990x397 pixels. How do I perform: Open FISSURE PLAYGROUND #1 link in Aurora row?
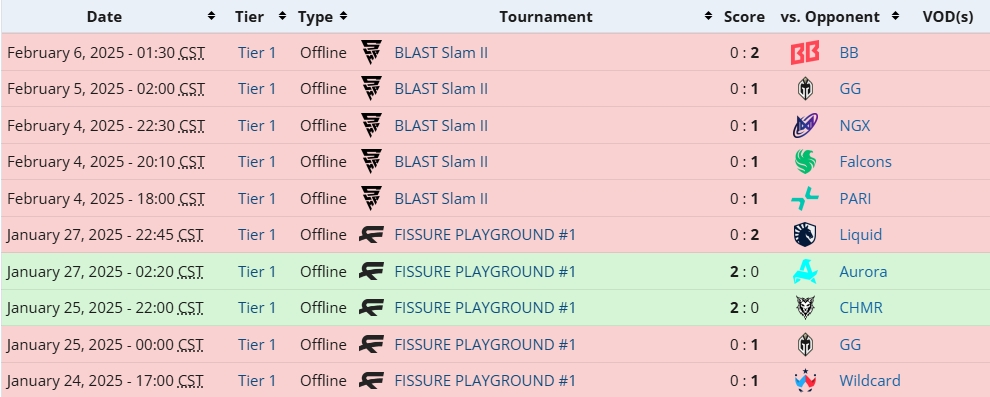(x=485, y=271)
